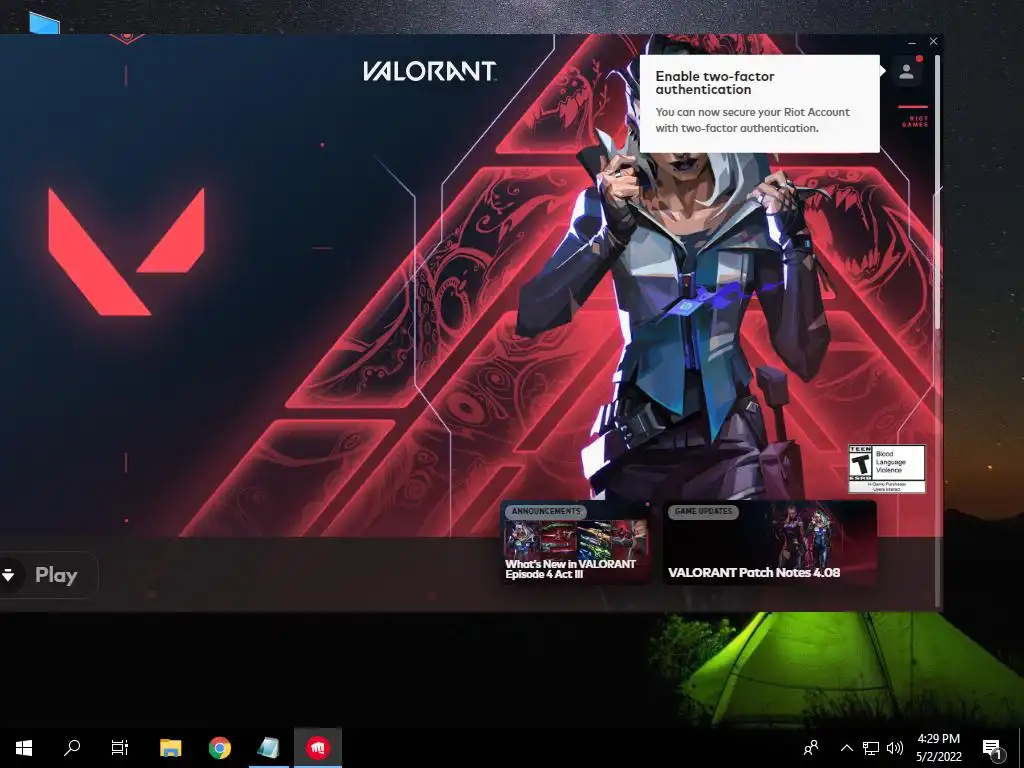The width and height of the screenshot is (1024, 768).
Task: Click the VALORANT title logo
Action: (430, 71)
